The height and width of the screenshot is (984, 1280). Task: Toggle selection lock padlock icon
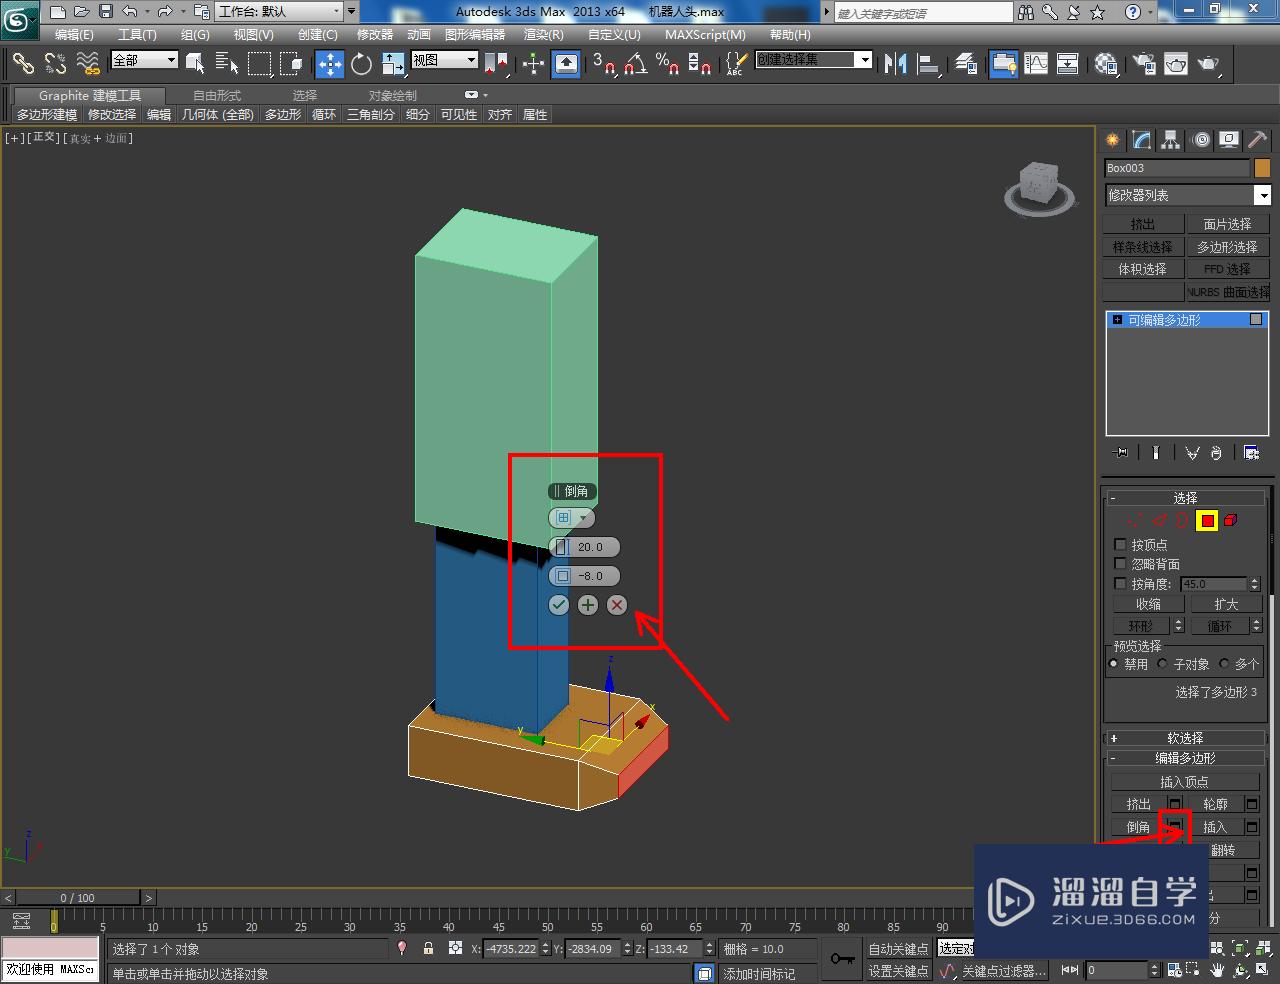(x=428, y=948)
